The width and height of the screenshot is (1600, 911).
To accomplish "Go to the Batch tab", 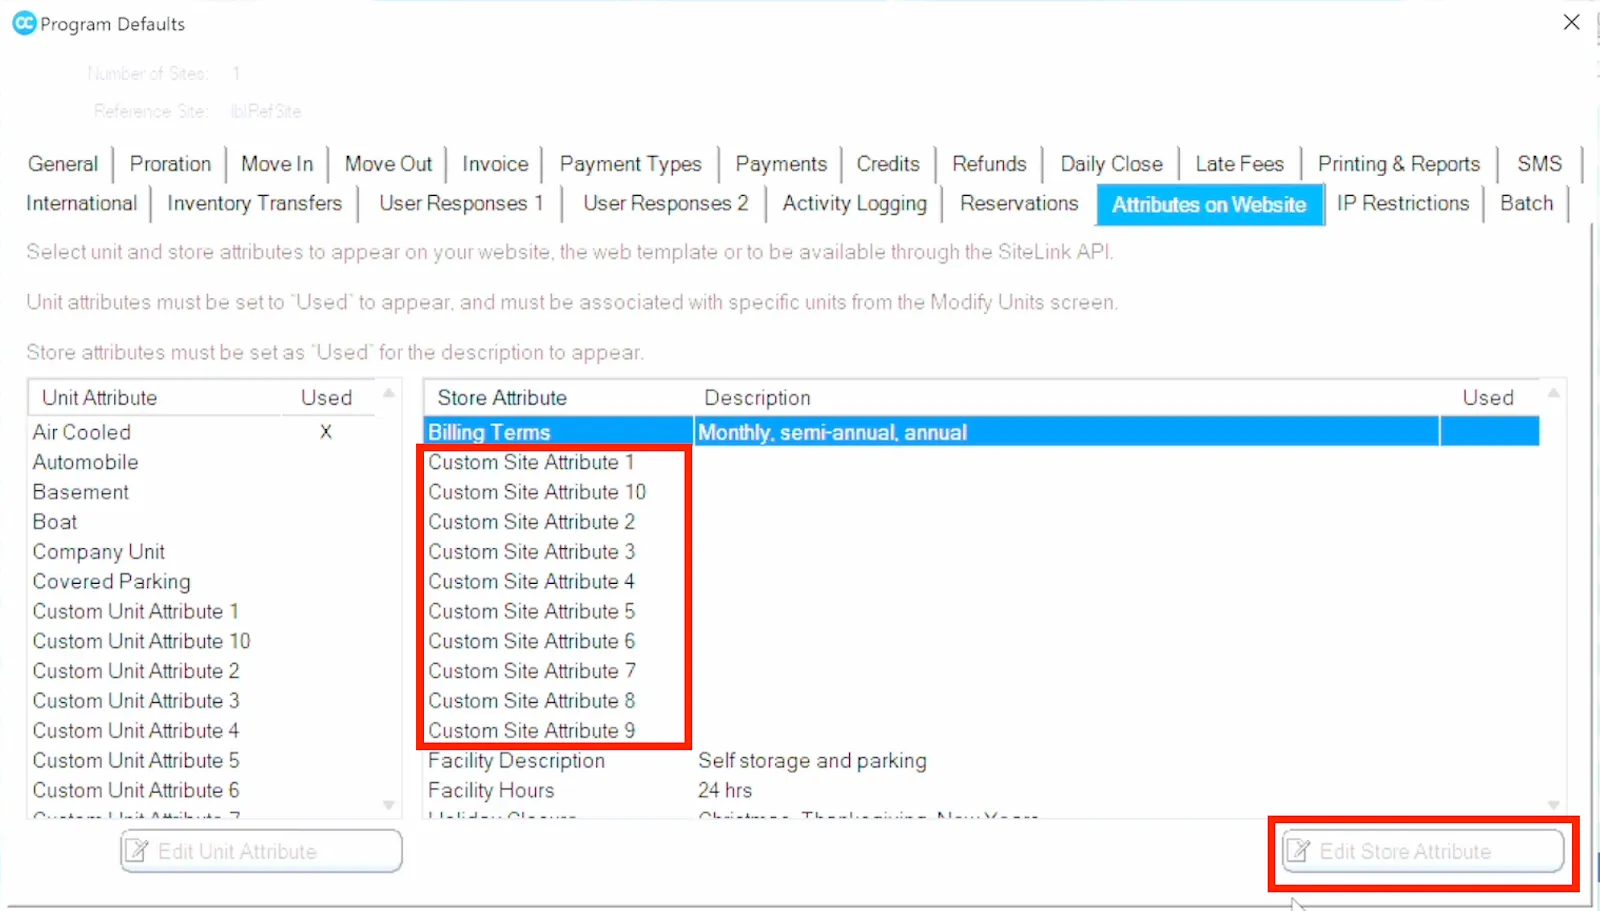I will pos(1526,203).
